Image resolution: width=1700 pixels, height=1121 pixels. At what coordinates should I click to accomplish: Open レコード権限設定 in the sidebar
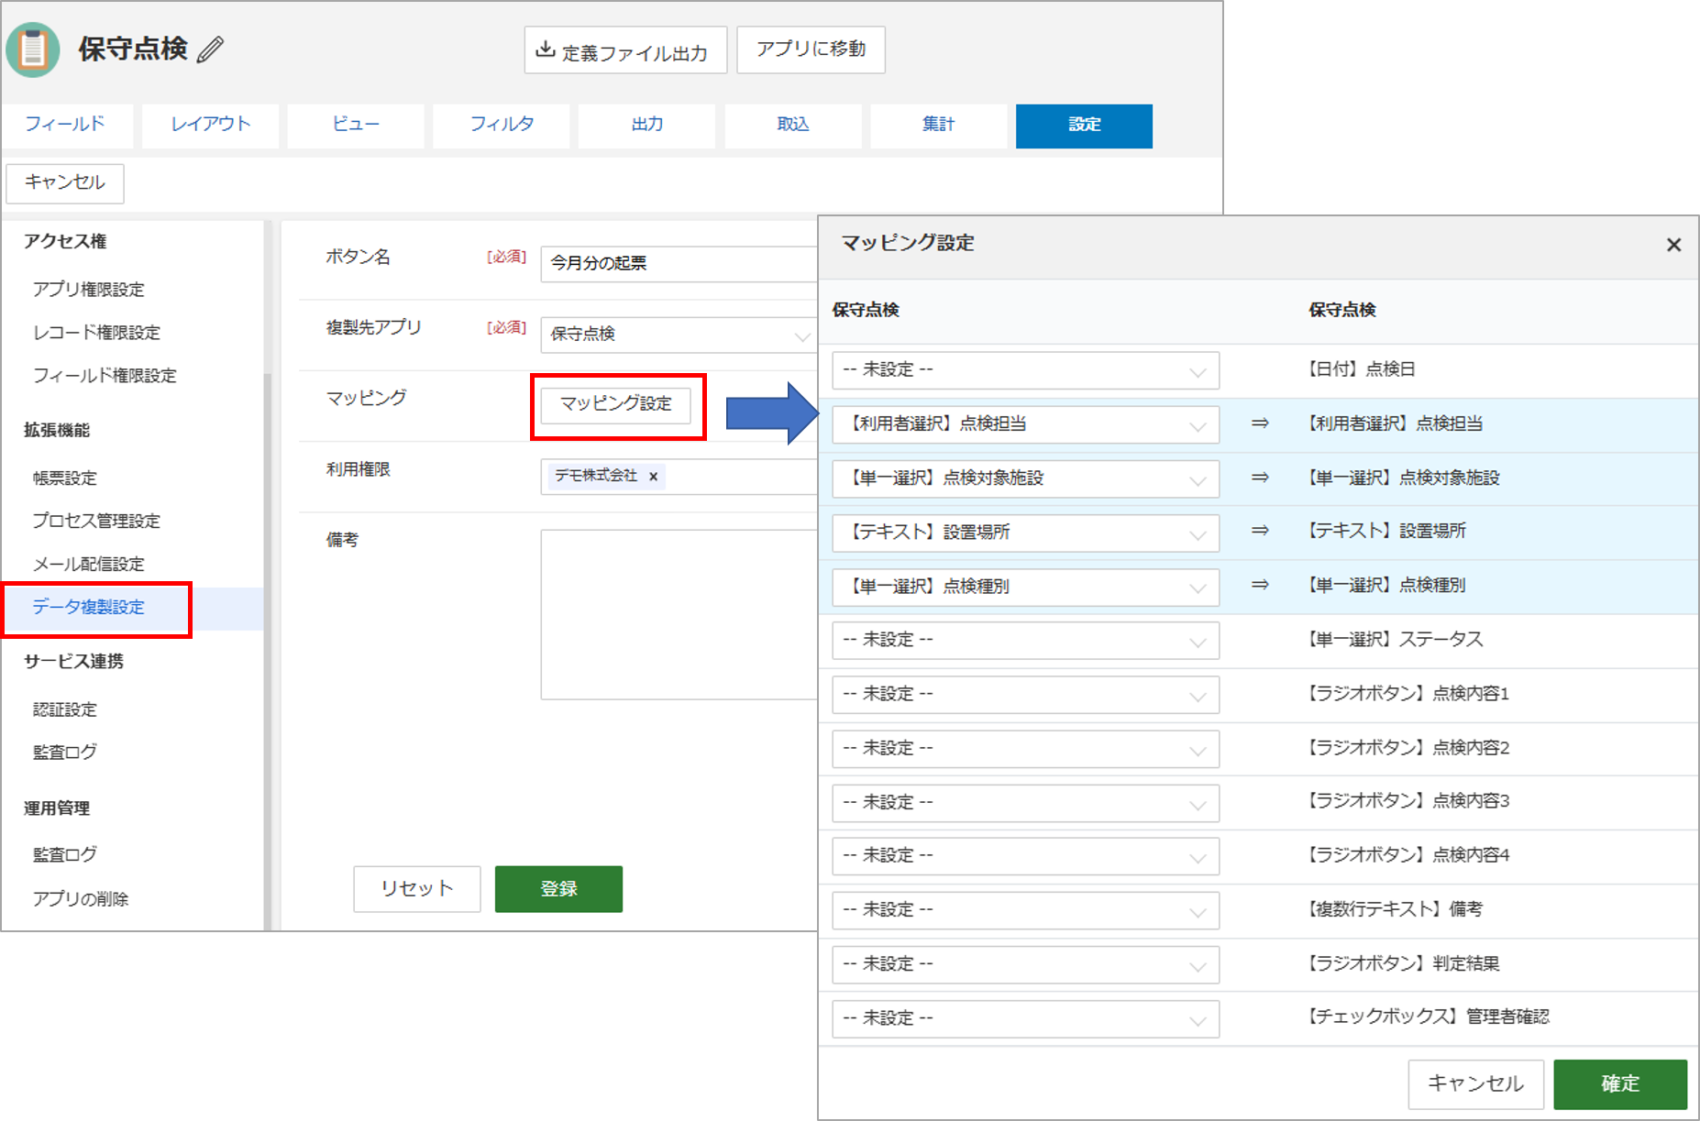[x=96, y=333]
